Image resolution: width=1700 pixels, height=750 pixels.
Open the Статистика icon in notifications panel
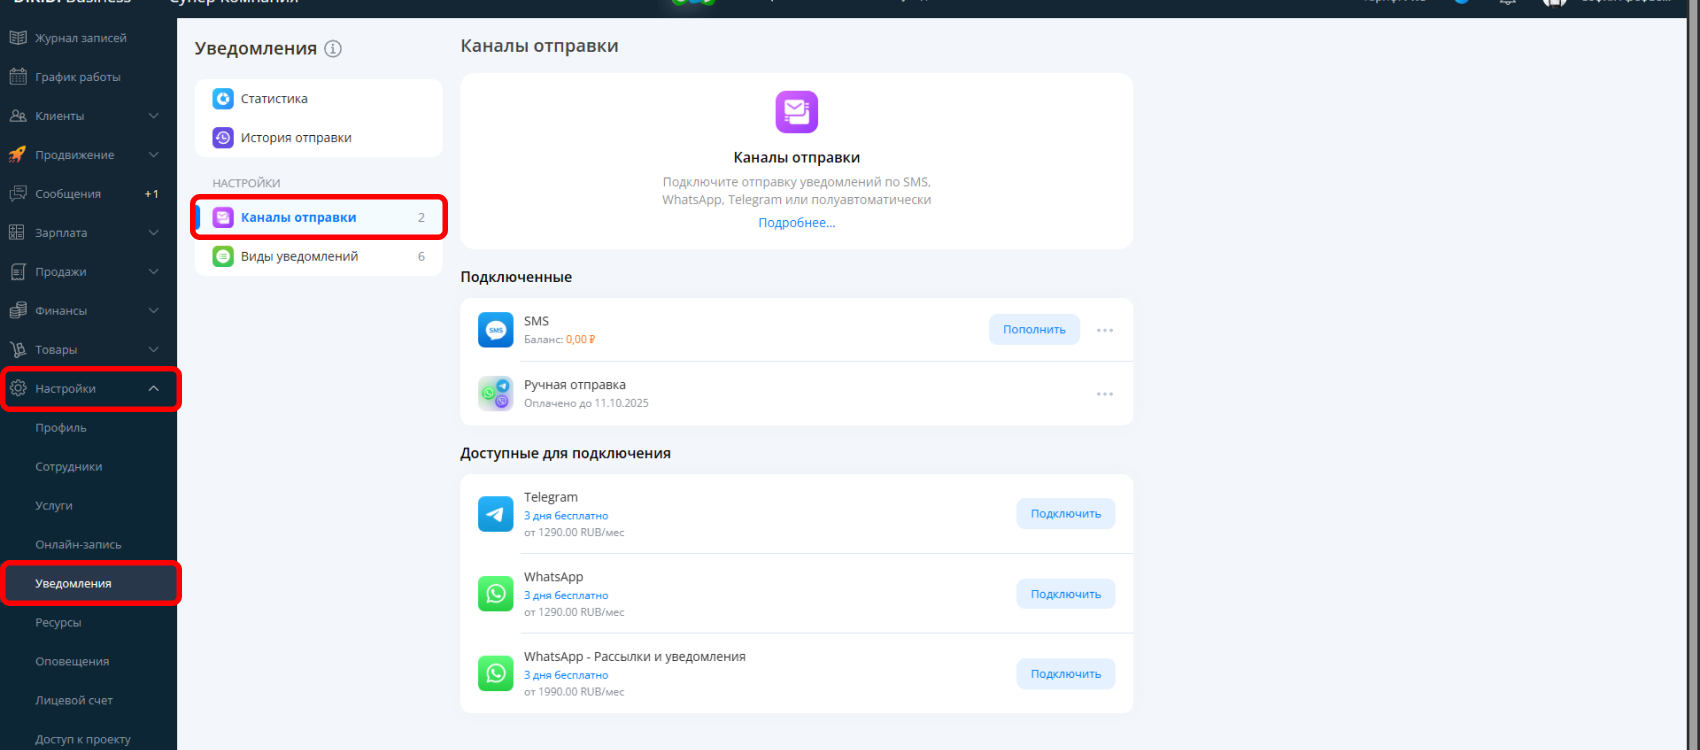(223, 99)
